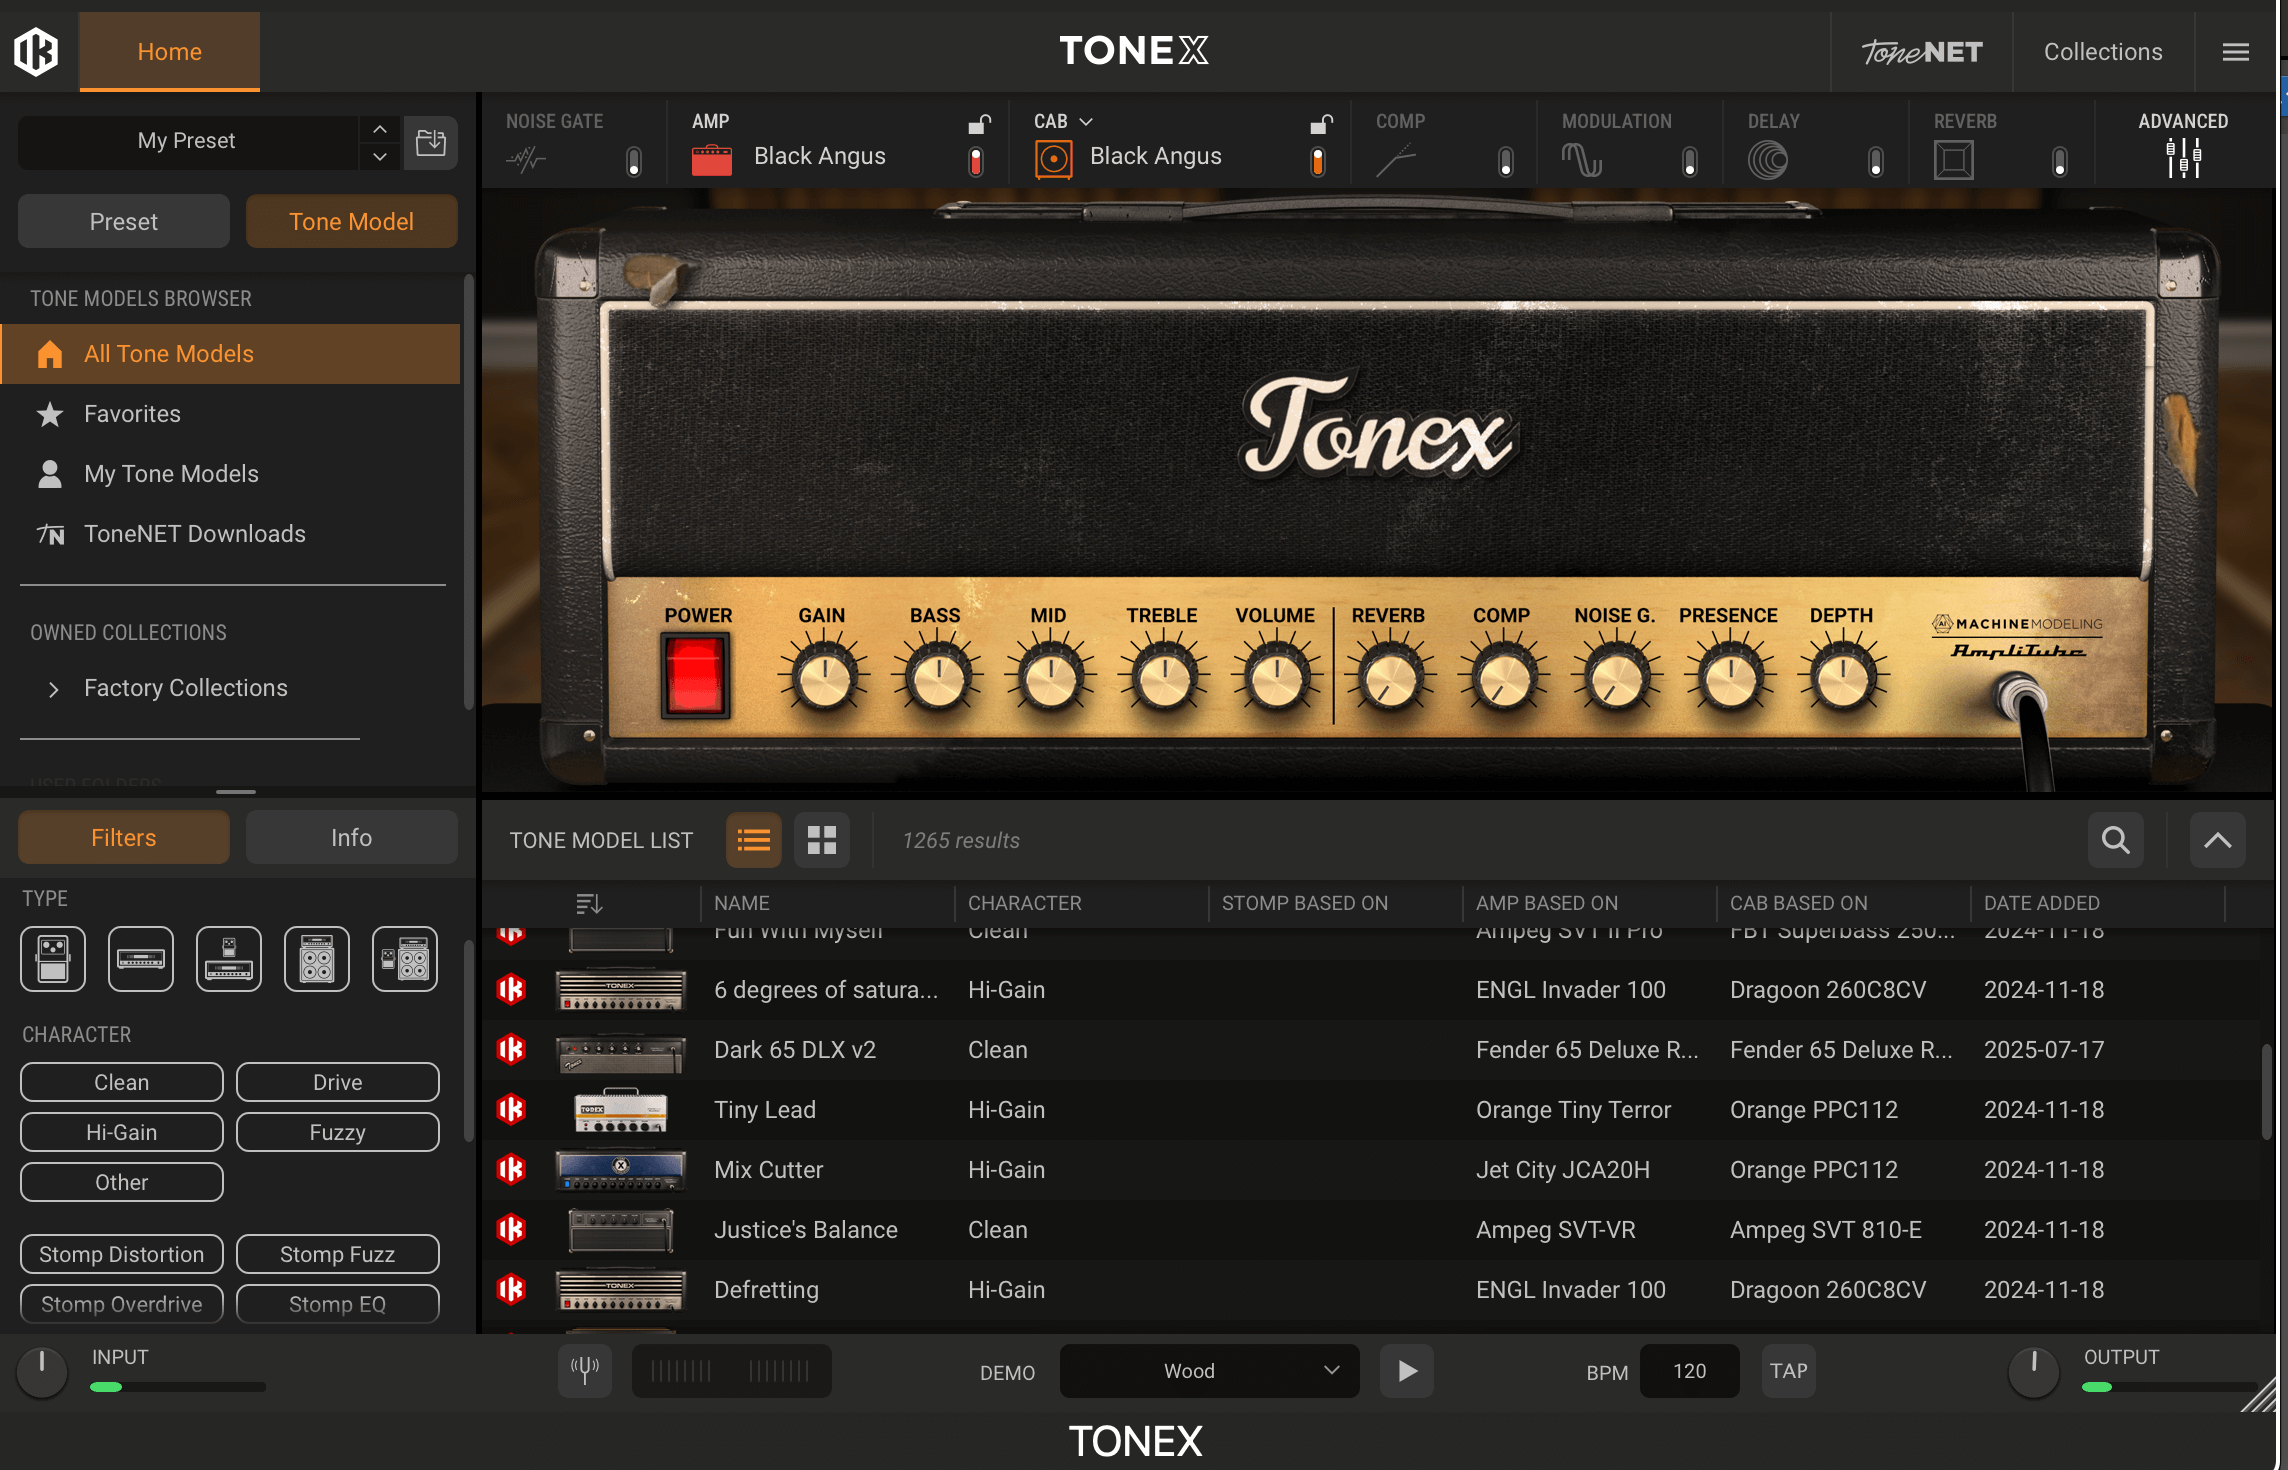The image size is (2288, 1470).
Task: Select the stompbox pedal type filter icon
Action: click(52, 959)
